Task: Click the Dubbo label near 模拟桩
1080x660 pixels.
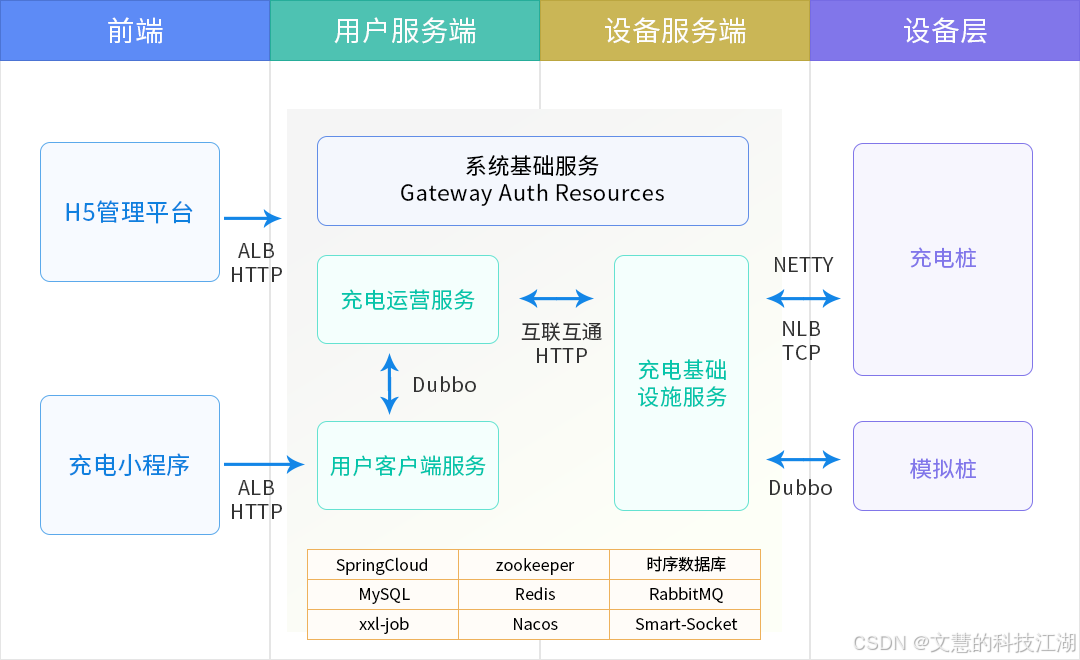Action: 800,488
